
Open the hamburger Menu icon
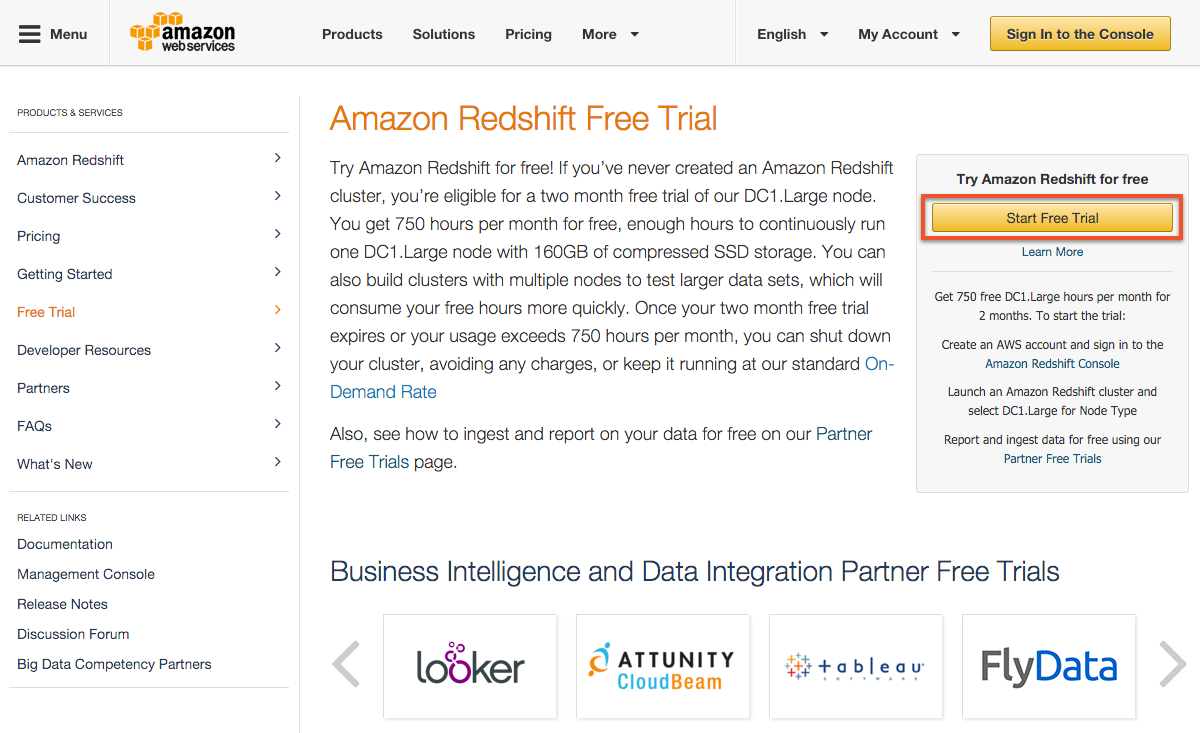tap(30, 34)
